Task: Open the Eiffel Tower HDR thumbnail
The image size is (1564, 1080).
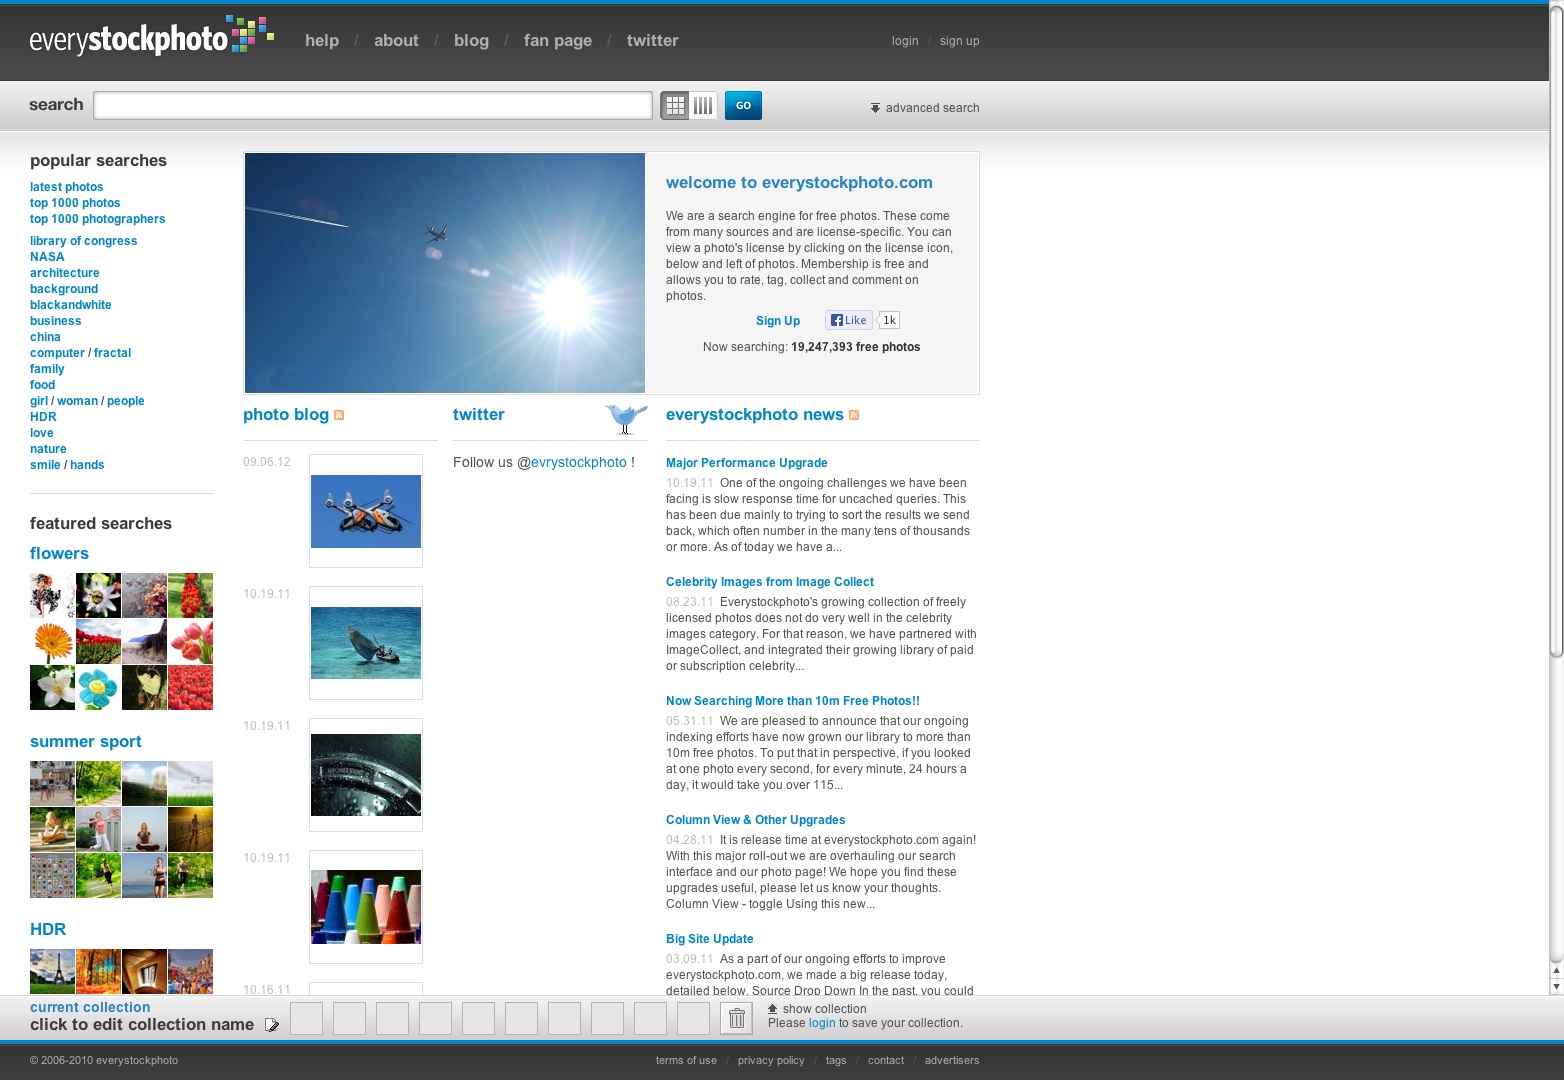Action: [x=52, y=971]
